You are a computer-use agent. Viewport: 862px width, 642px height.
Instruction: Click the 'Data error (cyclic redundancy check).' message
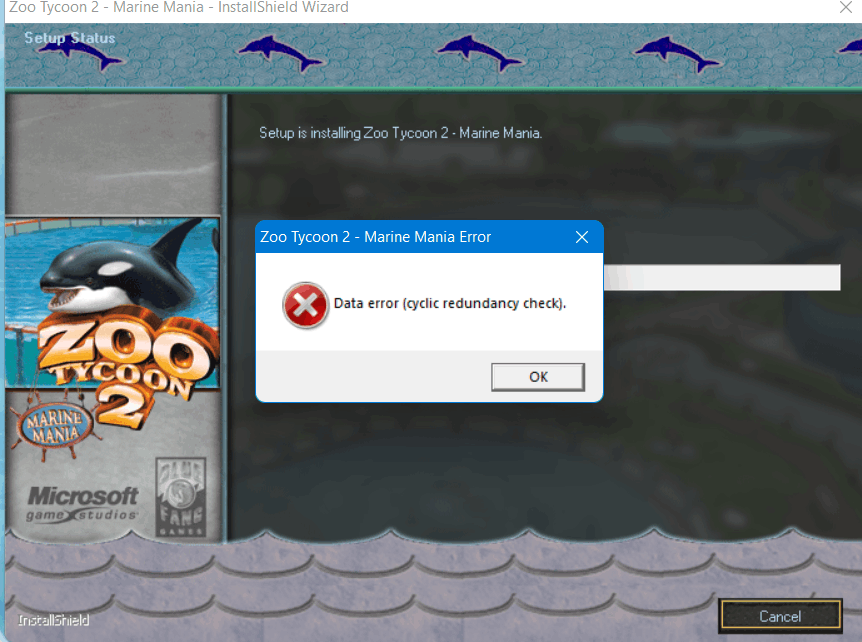pyautogui.click(x=450, y=303)
